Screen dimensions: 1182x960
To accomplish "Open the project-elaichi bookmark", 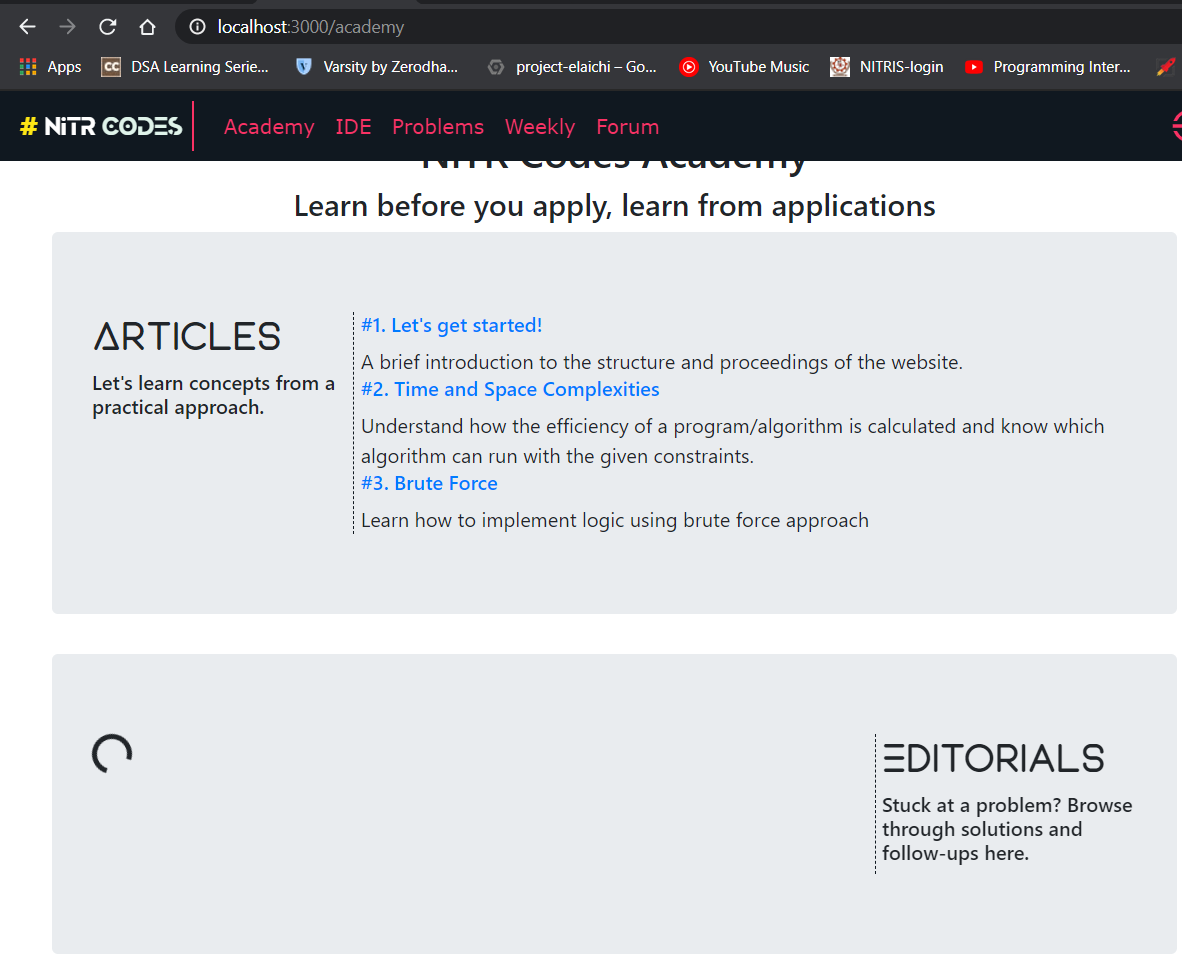I will point(572,67).
